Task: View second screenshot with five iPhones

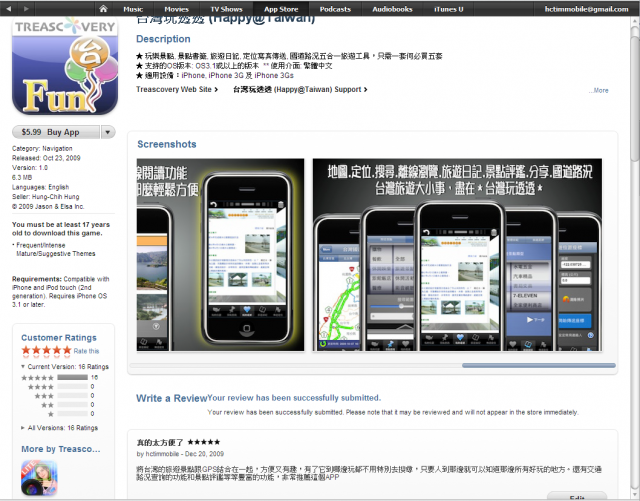Action: 457,255
